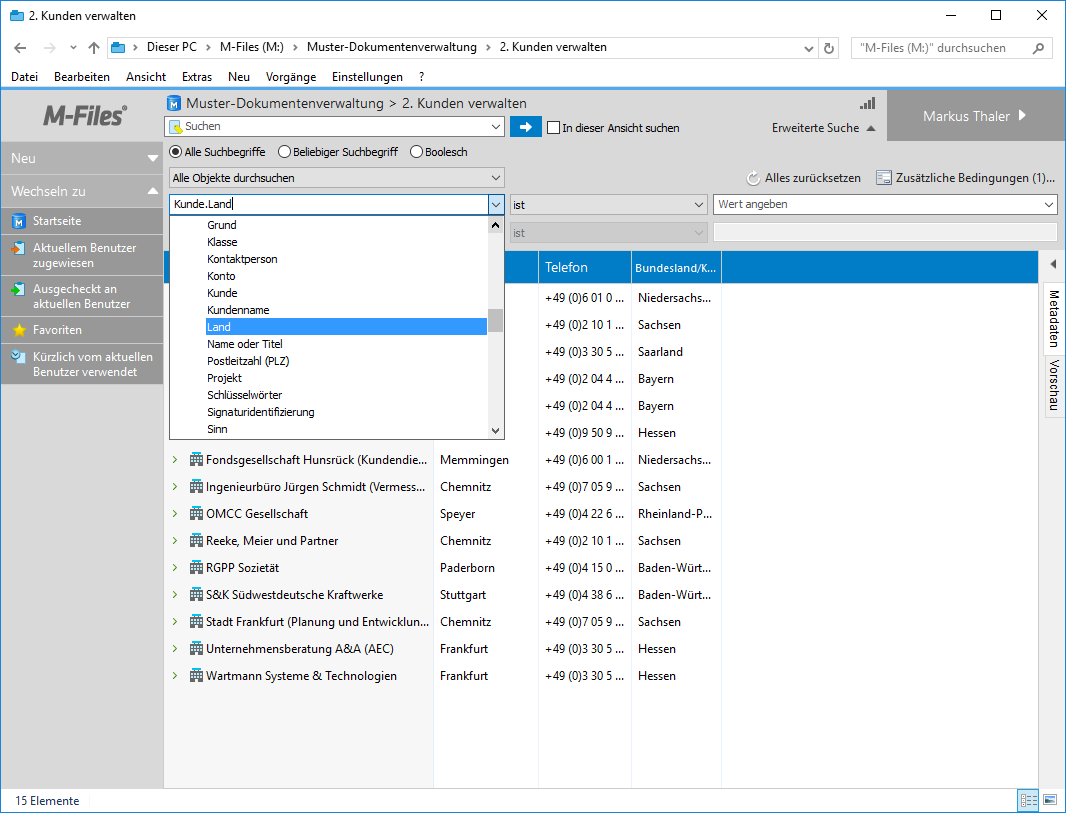Collapse the Erweiterte Suche panel

click(x=823, y=128)
